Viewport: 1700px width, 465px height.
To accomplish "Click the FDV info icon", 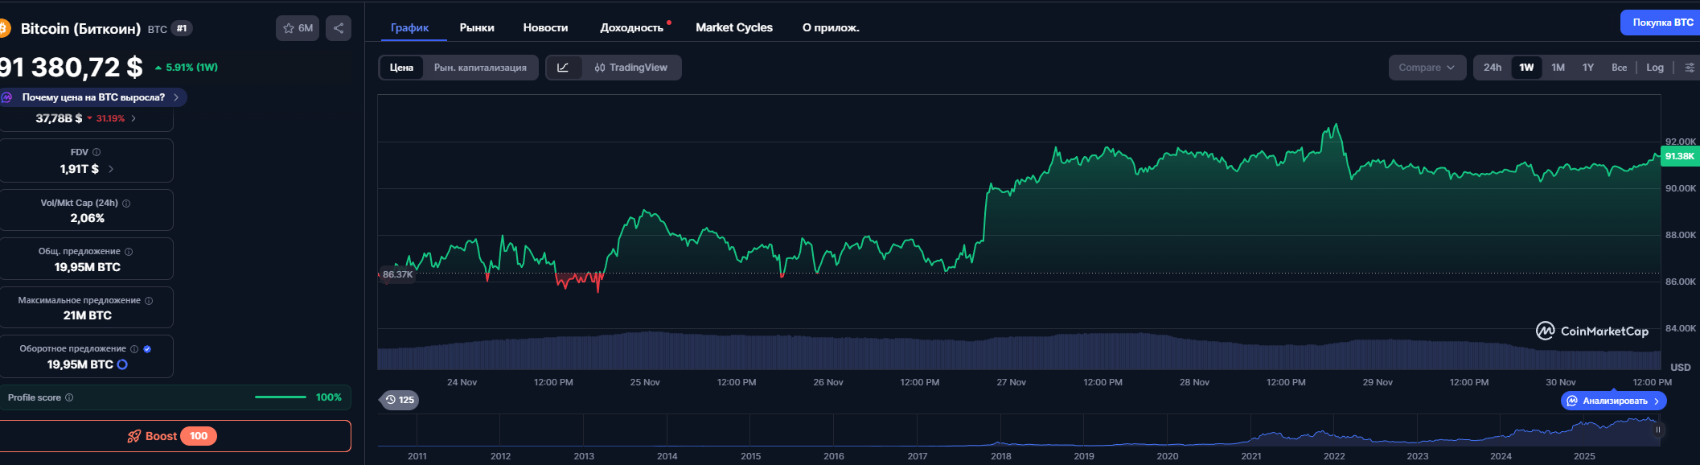I will coord(97,152).
